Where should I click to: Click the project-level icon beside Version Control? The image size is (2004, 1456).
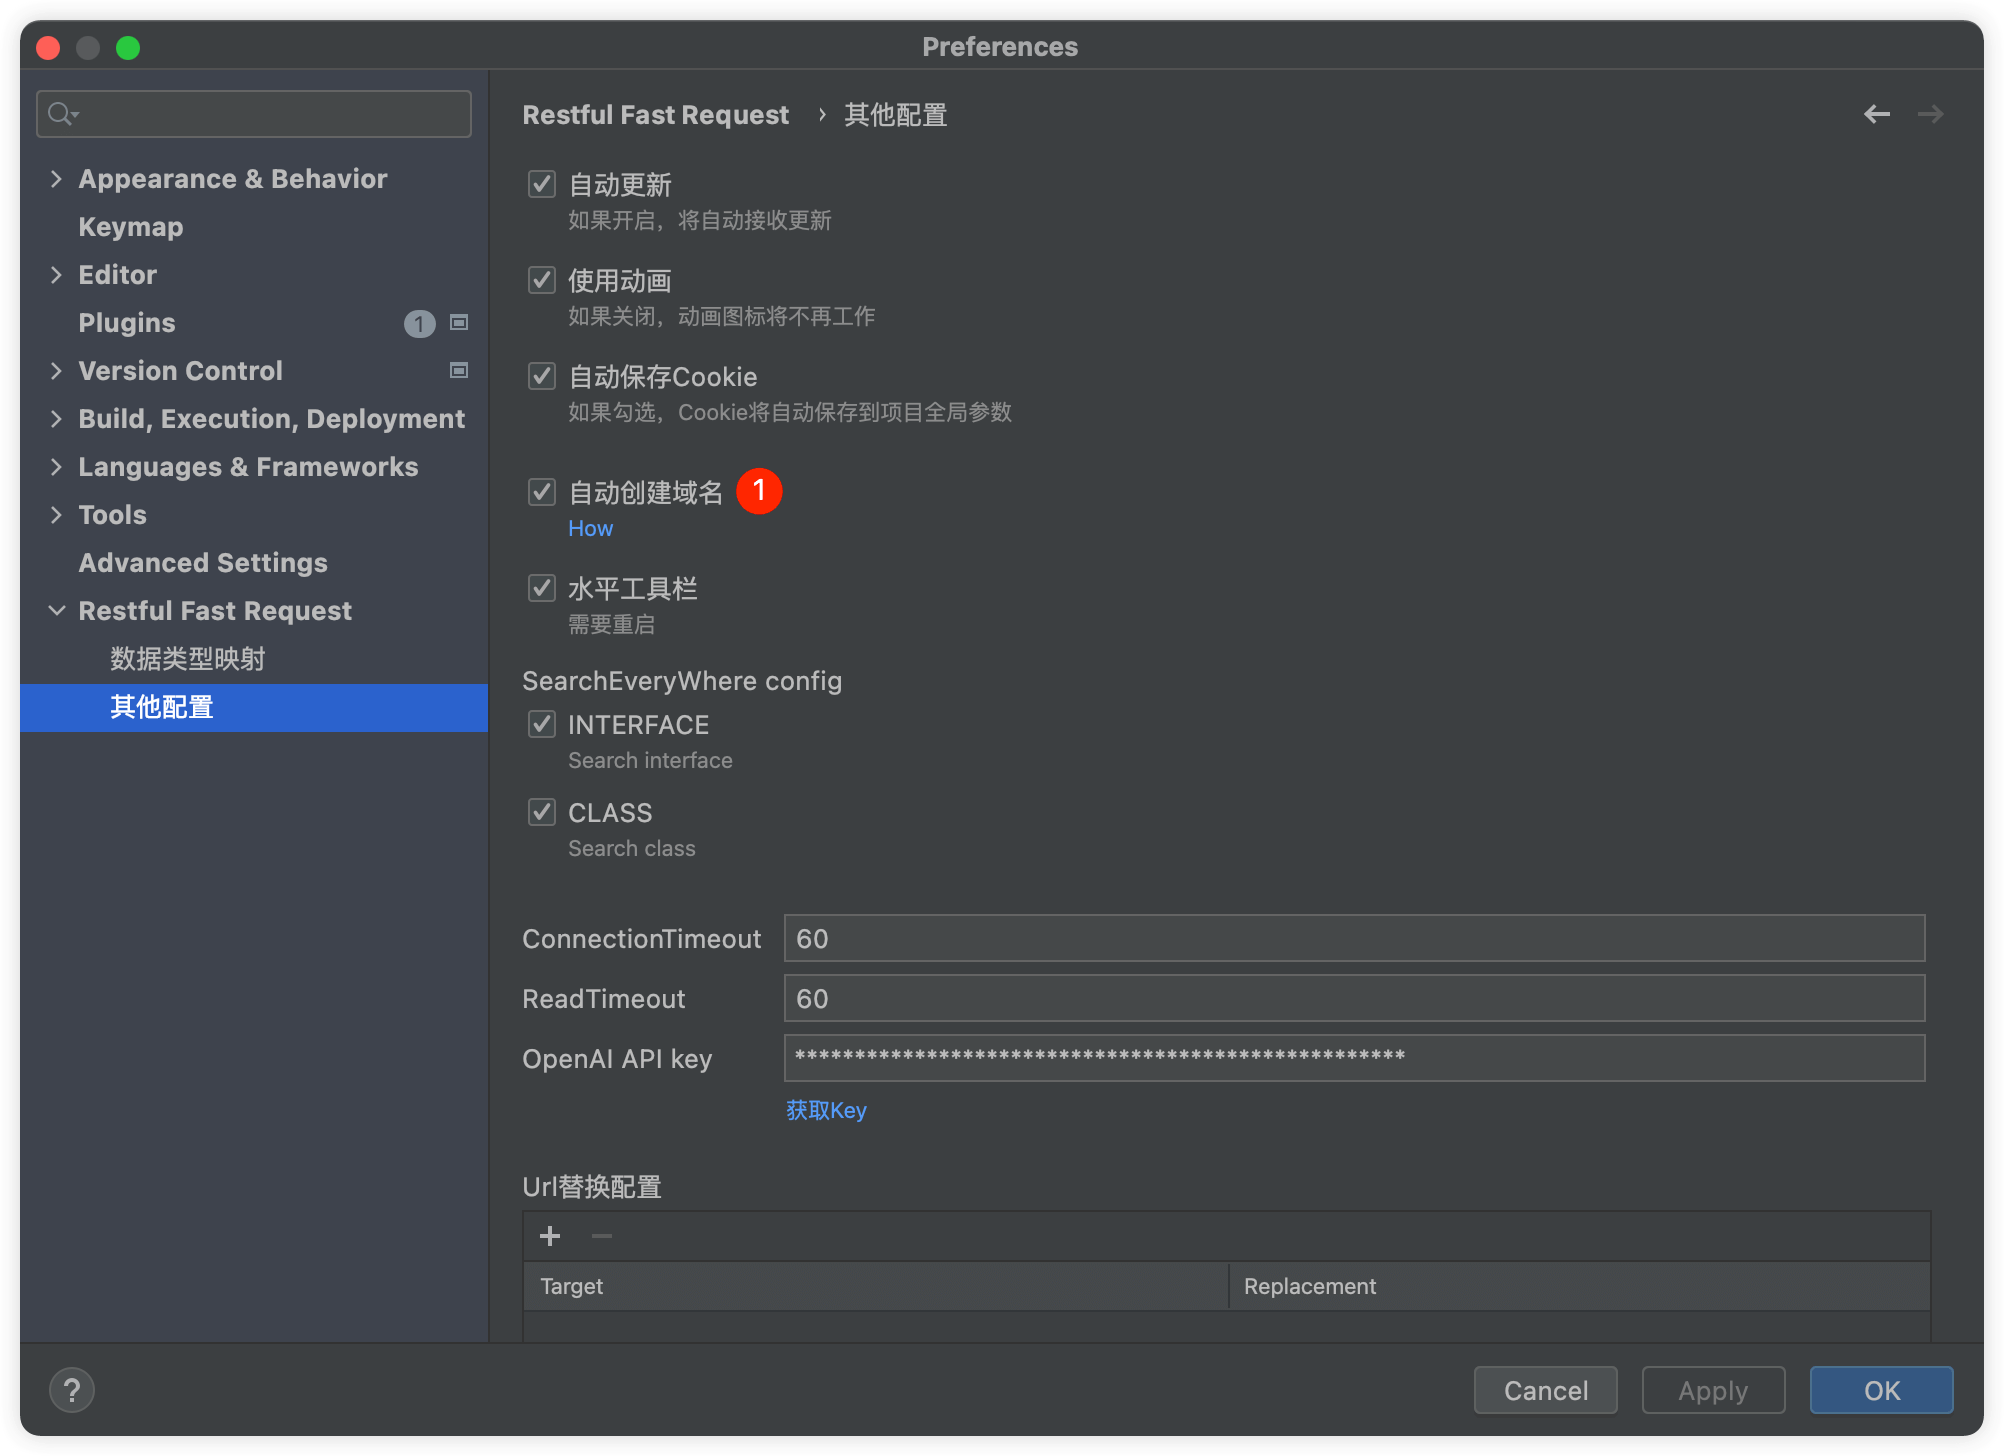coord(459,370)
